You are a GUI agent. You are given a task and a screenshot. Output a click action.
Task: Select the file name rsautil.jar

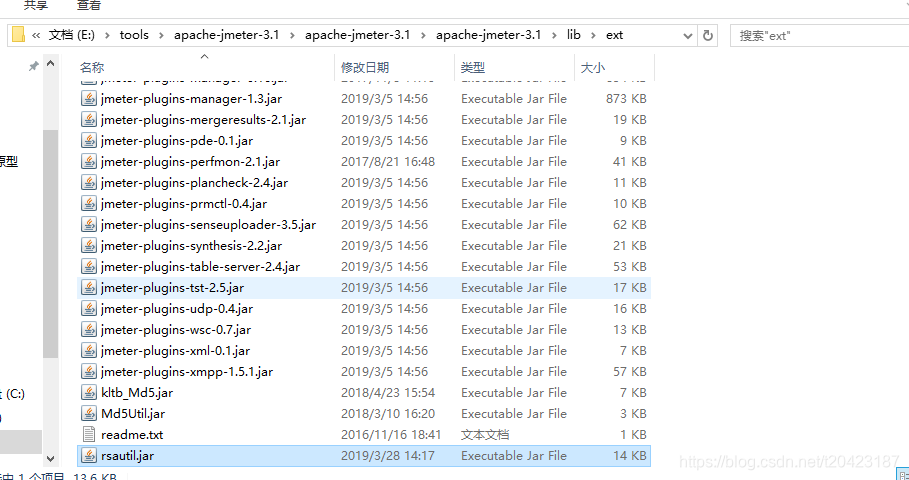click(x=128, y=456)
